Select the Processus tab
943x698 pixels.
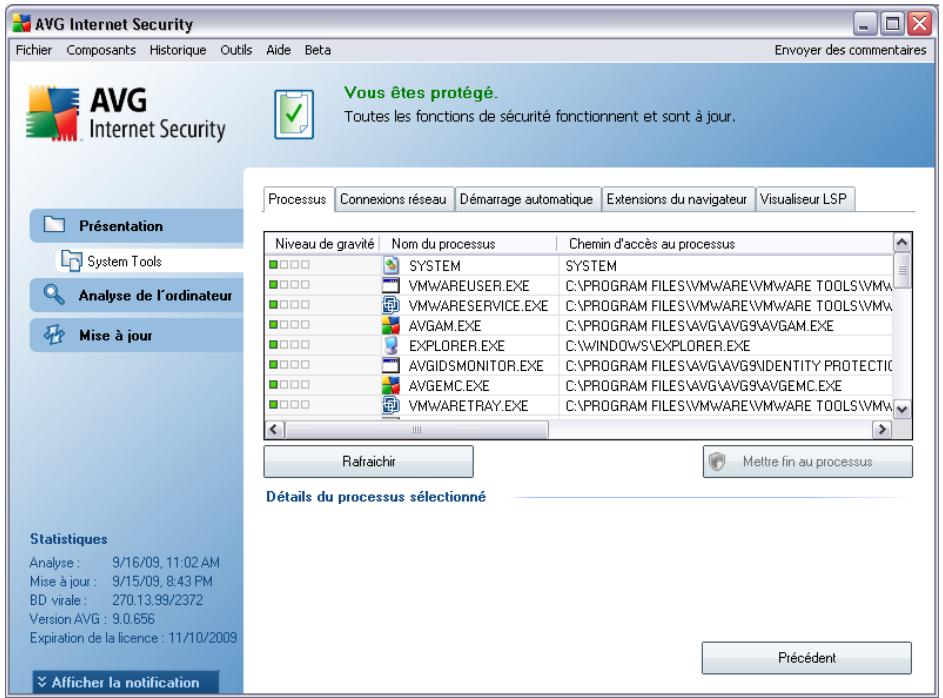[x=297, y=199]
